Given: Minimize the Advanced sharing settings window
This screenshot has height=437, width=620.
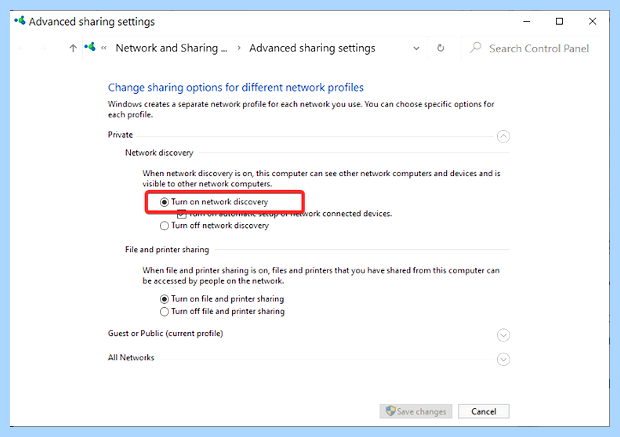Looking at the screenshot, I should tap(527, 21).
